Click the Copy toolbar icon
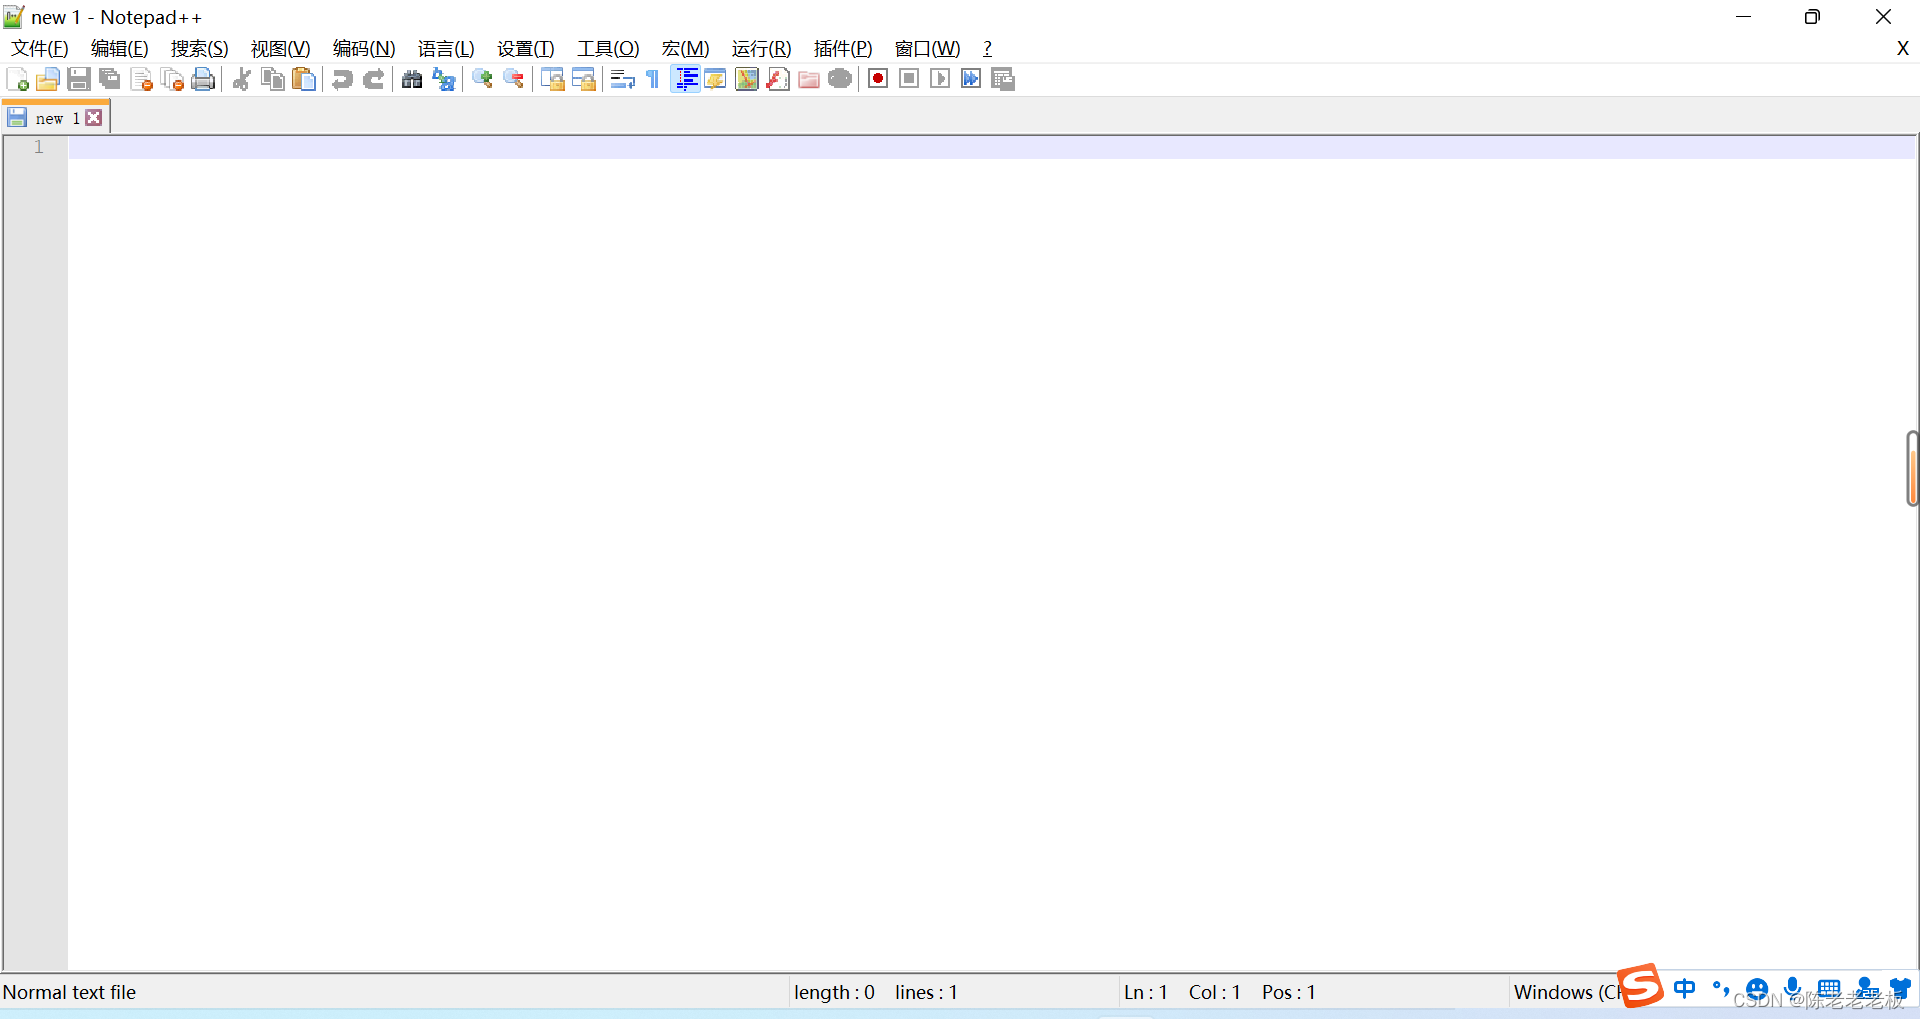 pos(272,79)
